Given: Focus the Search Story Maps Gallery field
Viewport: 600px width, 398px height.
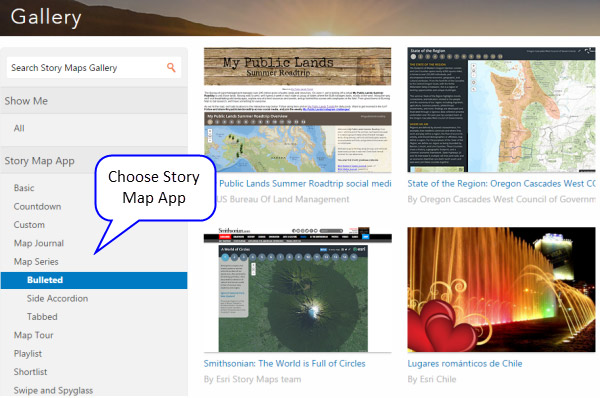Looking at the screenshot, I should pos(94,68).
